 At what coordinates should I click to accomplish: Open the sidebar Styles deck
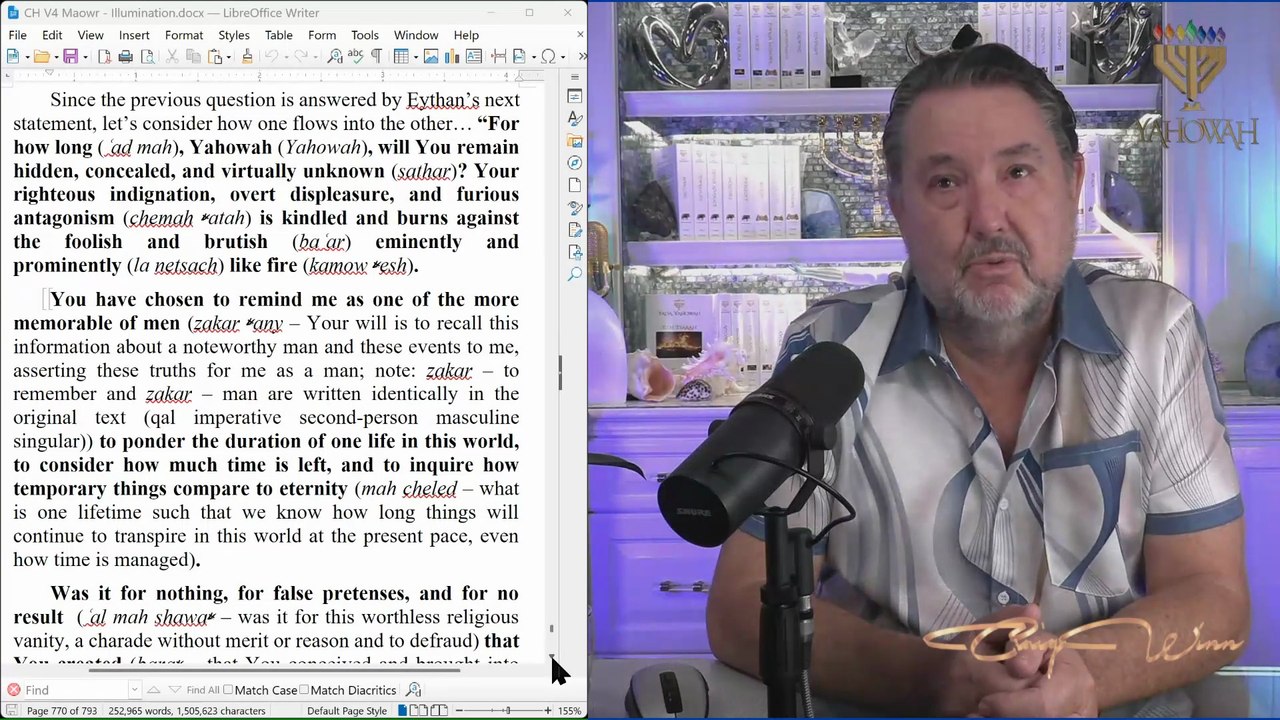click(575, 118)
